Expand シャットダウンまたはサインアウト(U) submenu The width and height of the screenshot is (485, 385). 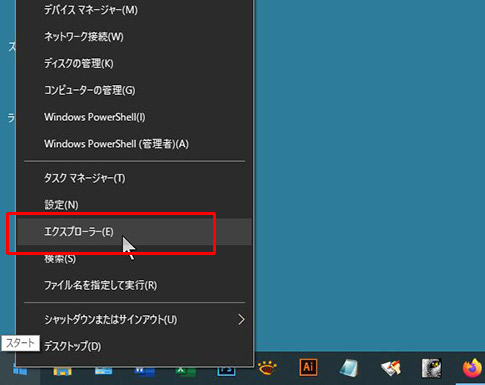134,320
